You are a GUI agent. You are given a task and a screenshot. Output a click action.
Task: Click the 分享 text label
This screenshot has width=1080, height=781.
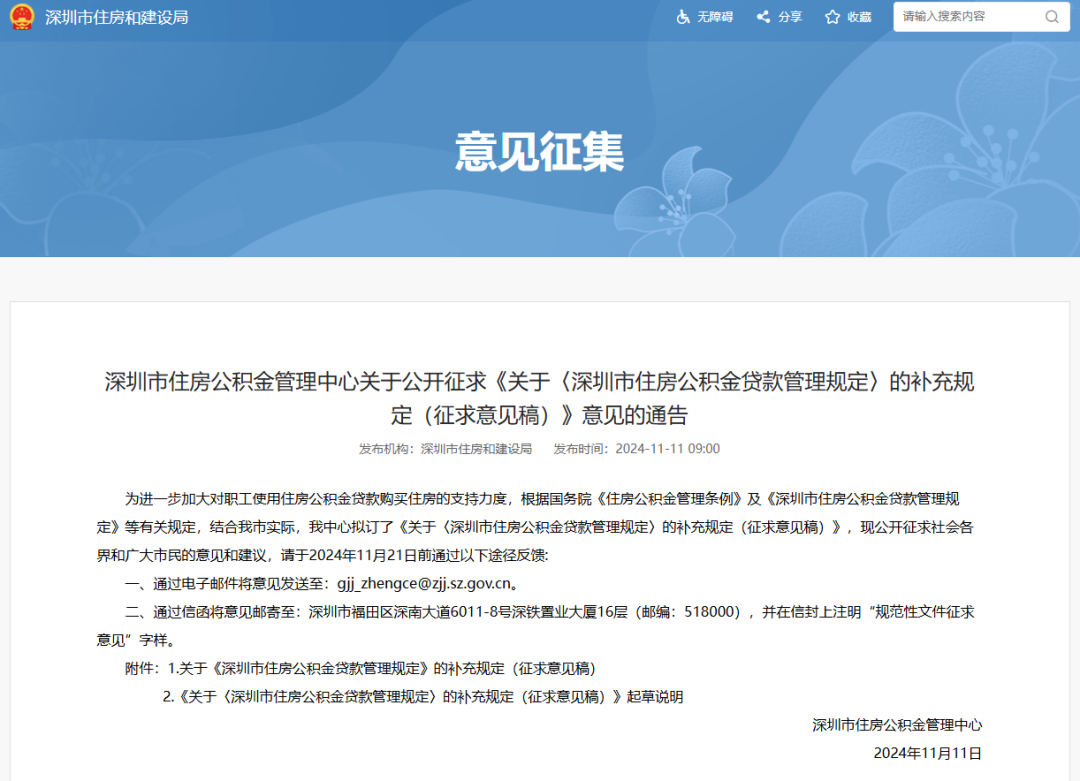(x=790, y=17)
